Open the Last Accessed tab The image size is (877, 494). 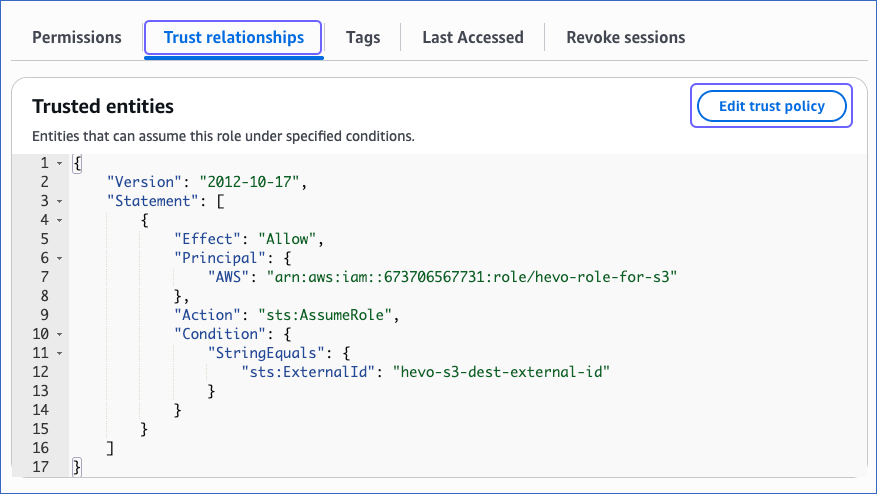(472, 38)
